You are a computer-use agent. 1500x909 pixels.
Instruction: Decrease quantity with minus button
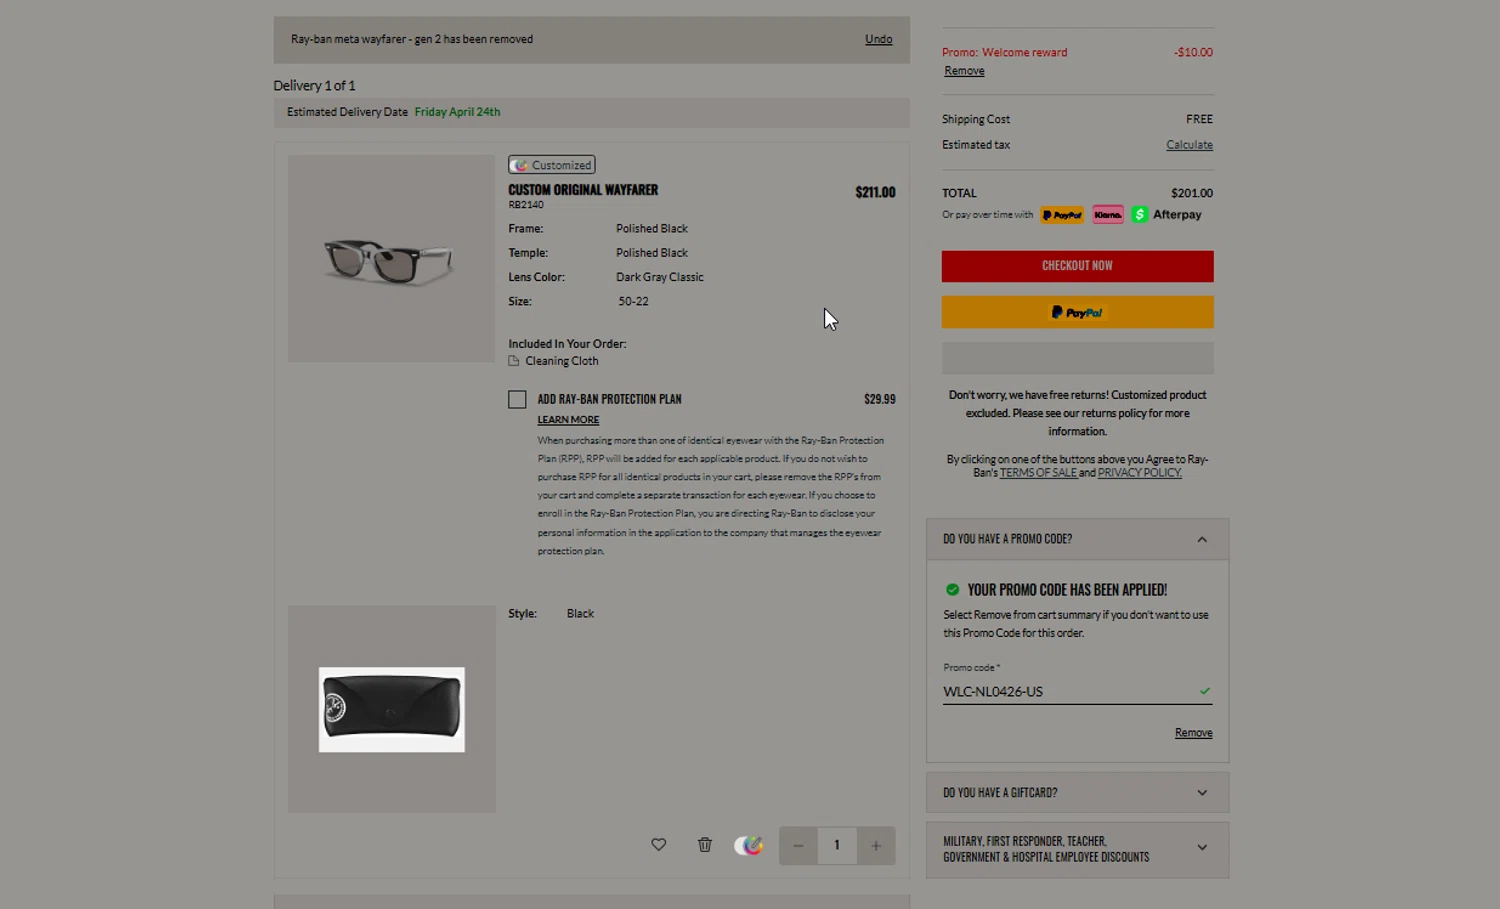click(x=798, y=846)
